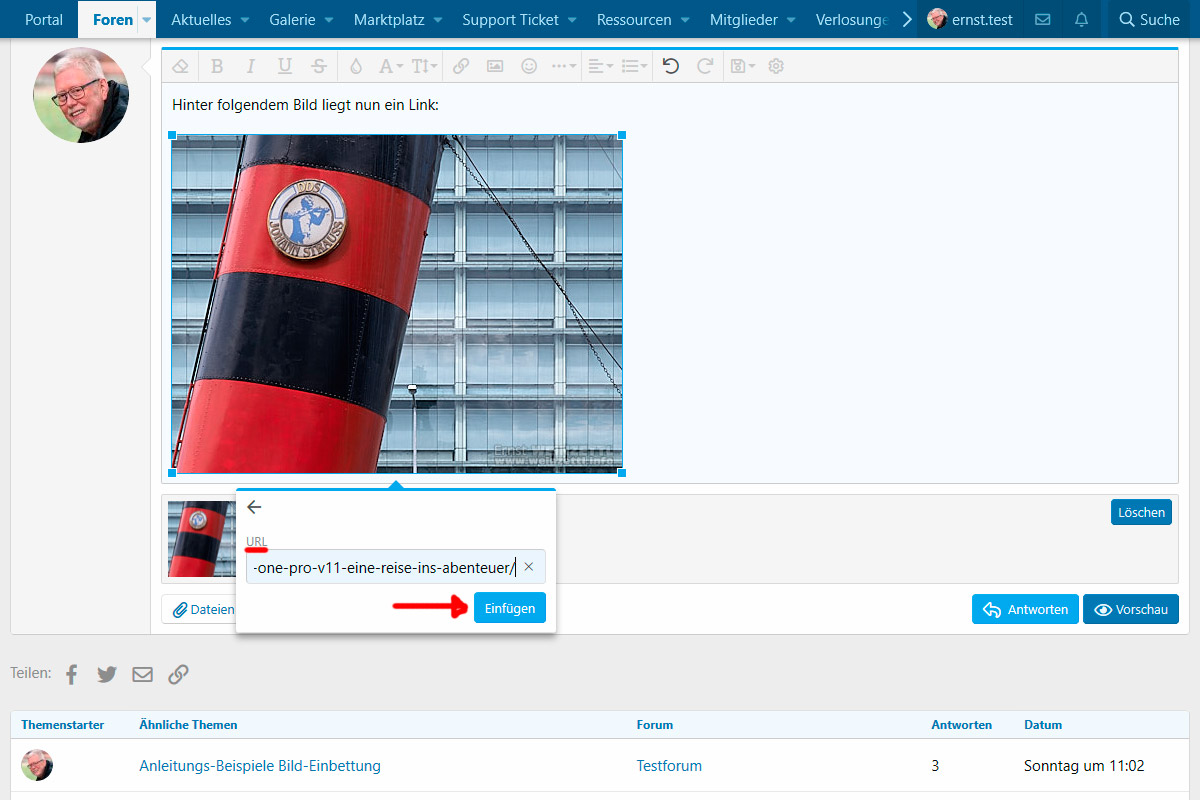Go back with the arrow in URL popup

click(254, 507)
